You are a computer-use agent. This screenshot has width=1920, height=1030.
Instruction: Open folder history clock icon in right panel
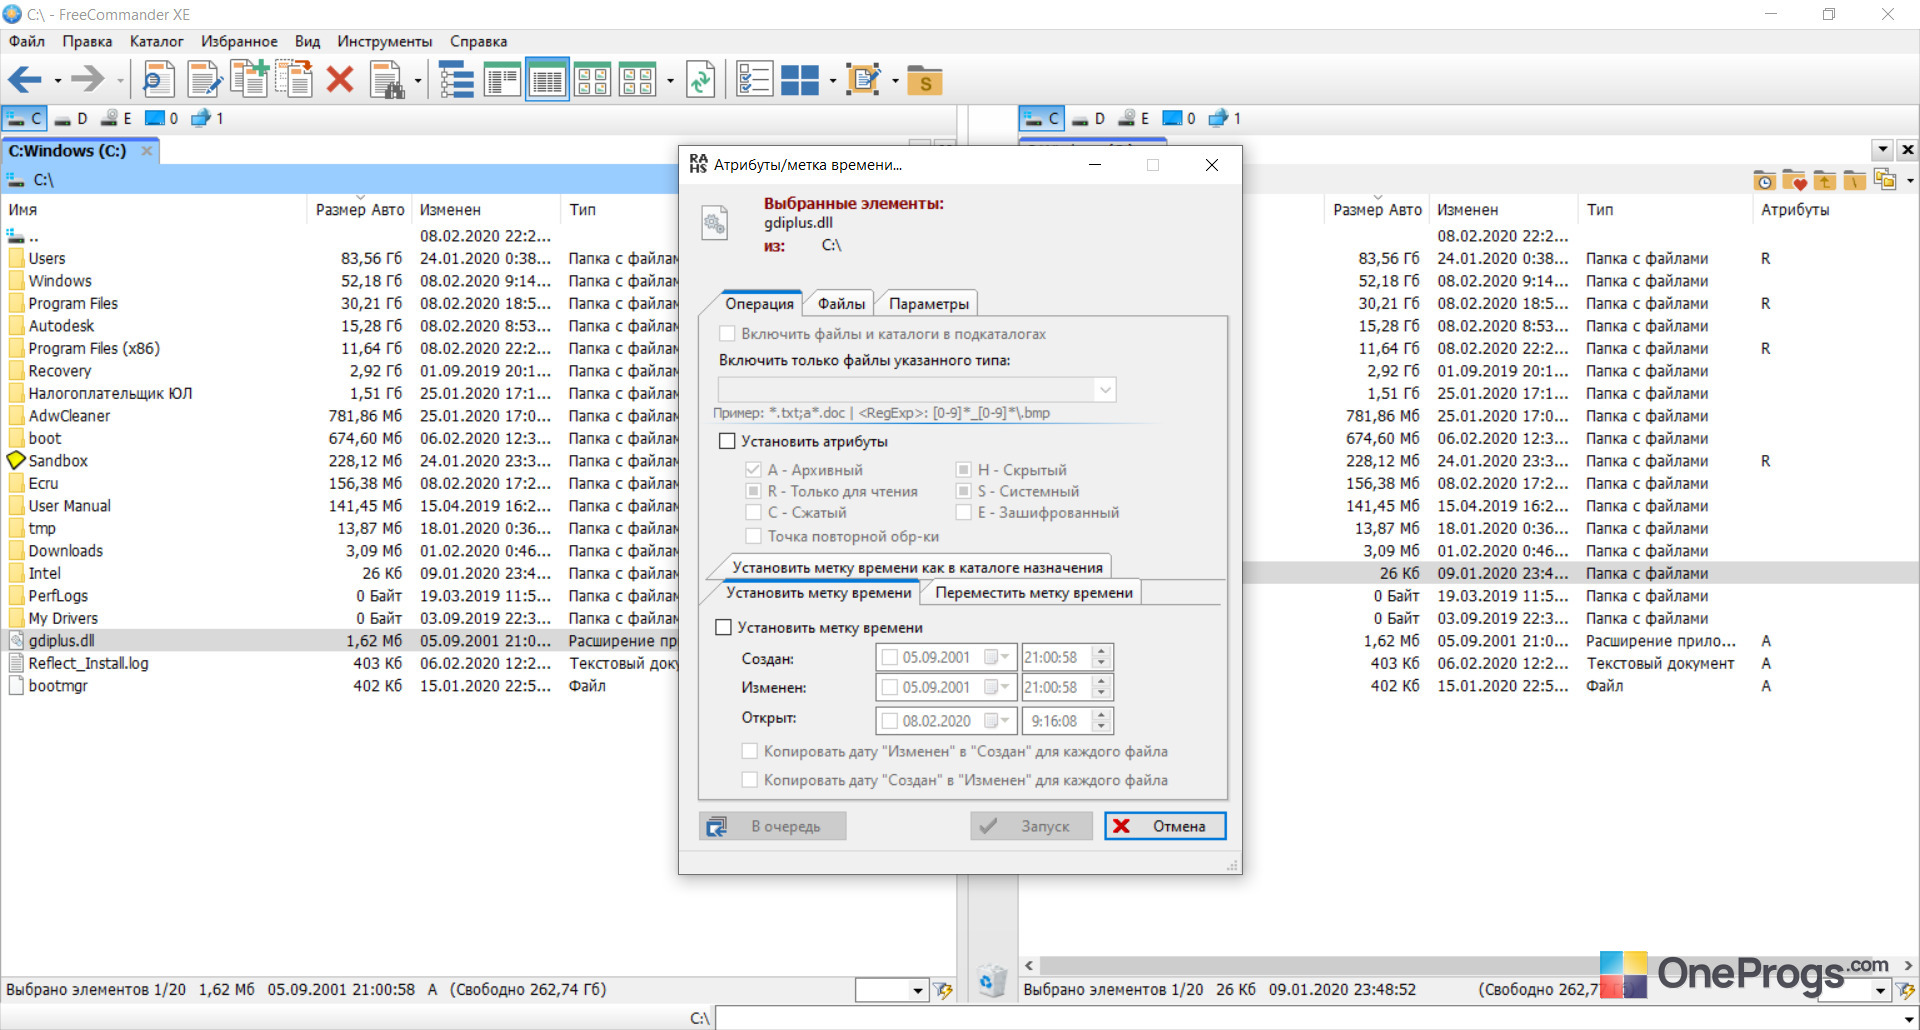pos(1765,180)
